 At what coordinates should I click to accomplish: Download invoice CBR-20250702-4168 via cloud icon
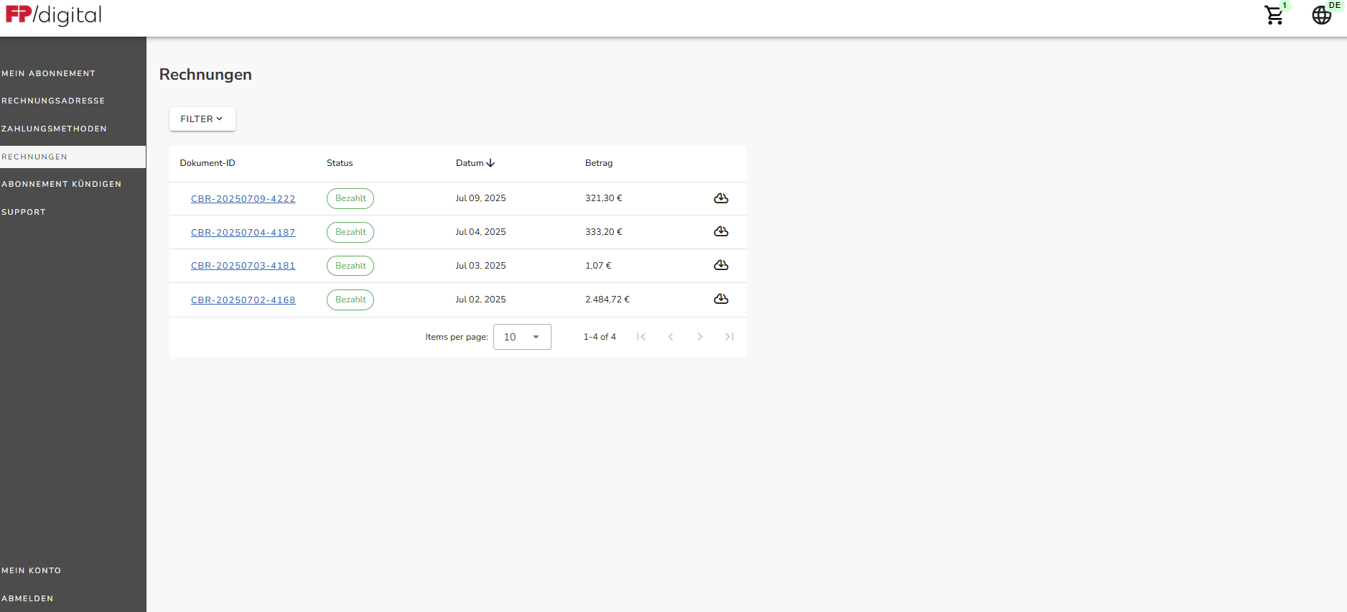point(720,299)
